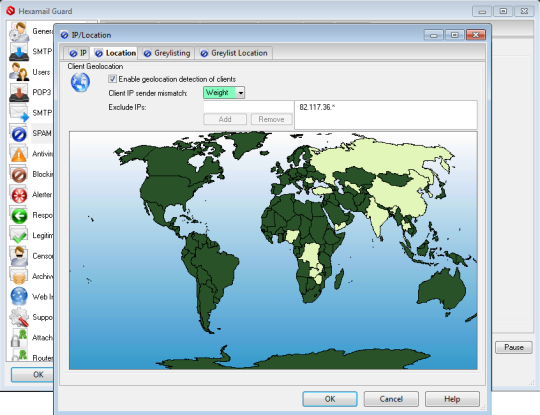
Task: Click the Pause button in Hexamail Guard window
Action: (x=514, y=347)
